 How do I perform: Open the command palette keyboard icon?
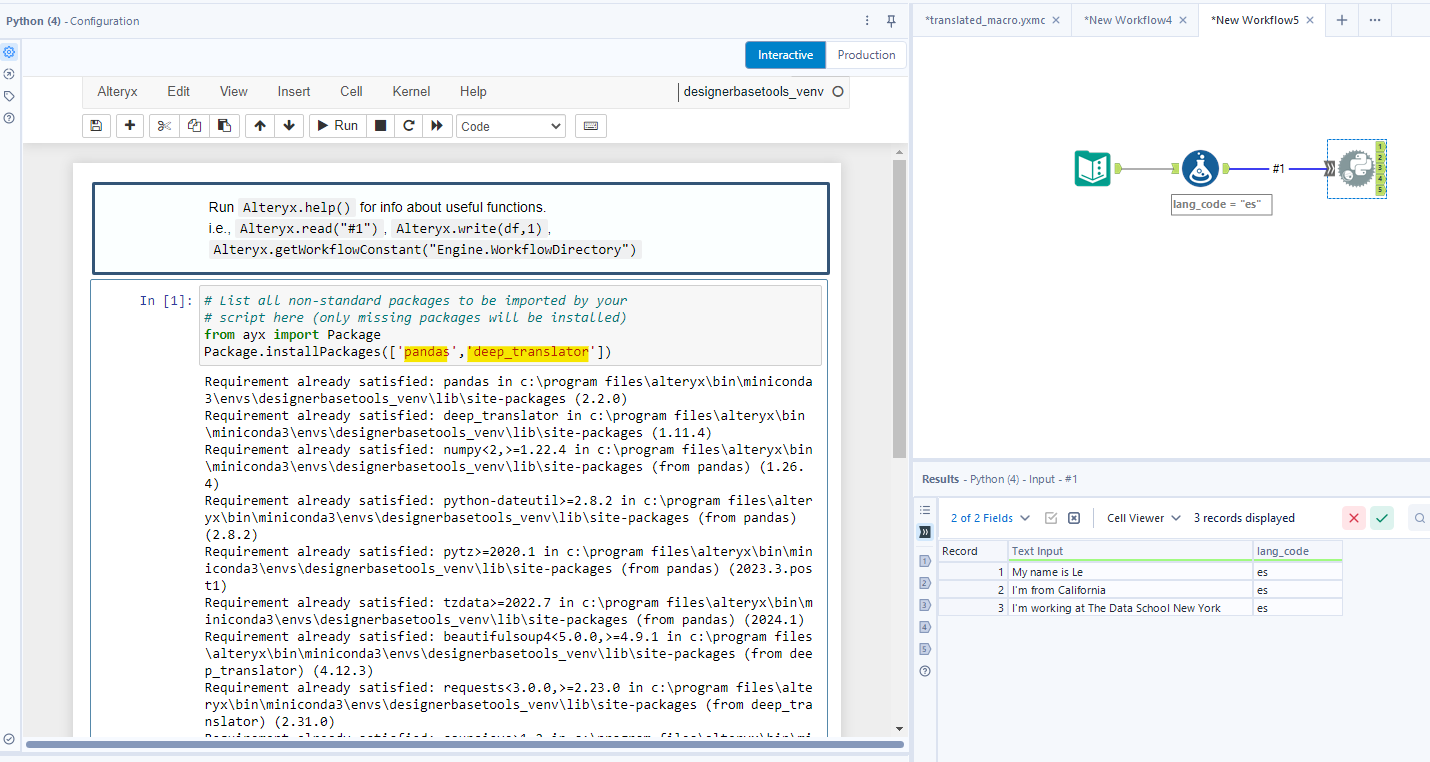click(590, 126)
